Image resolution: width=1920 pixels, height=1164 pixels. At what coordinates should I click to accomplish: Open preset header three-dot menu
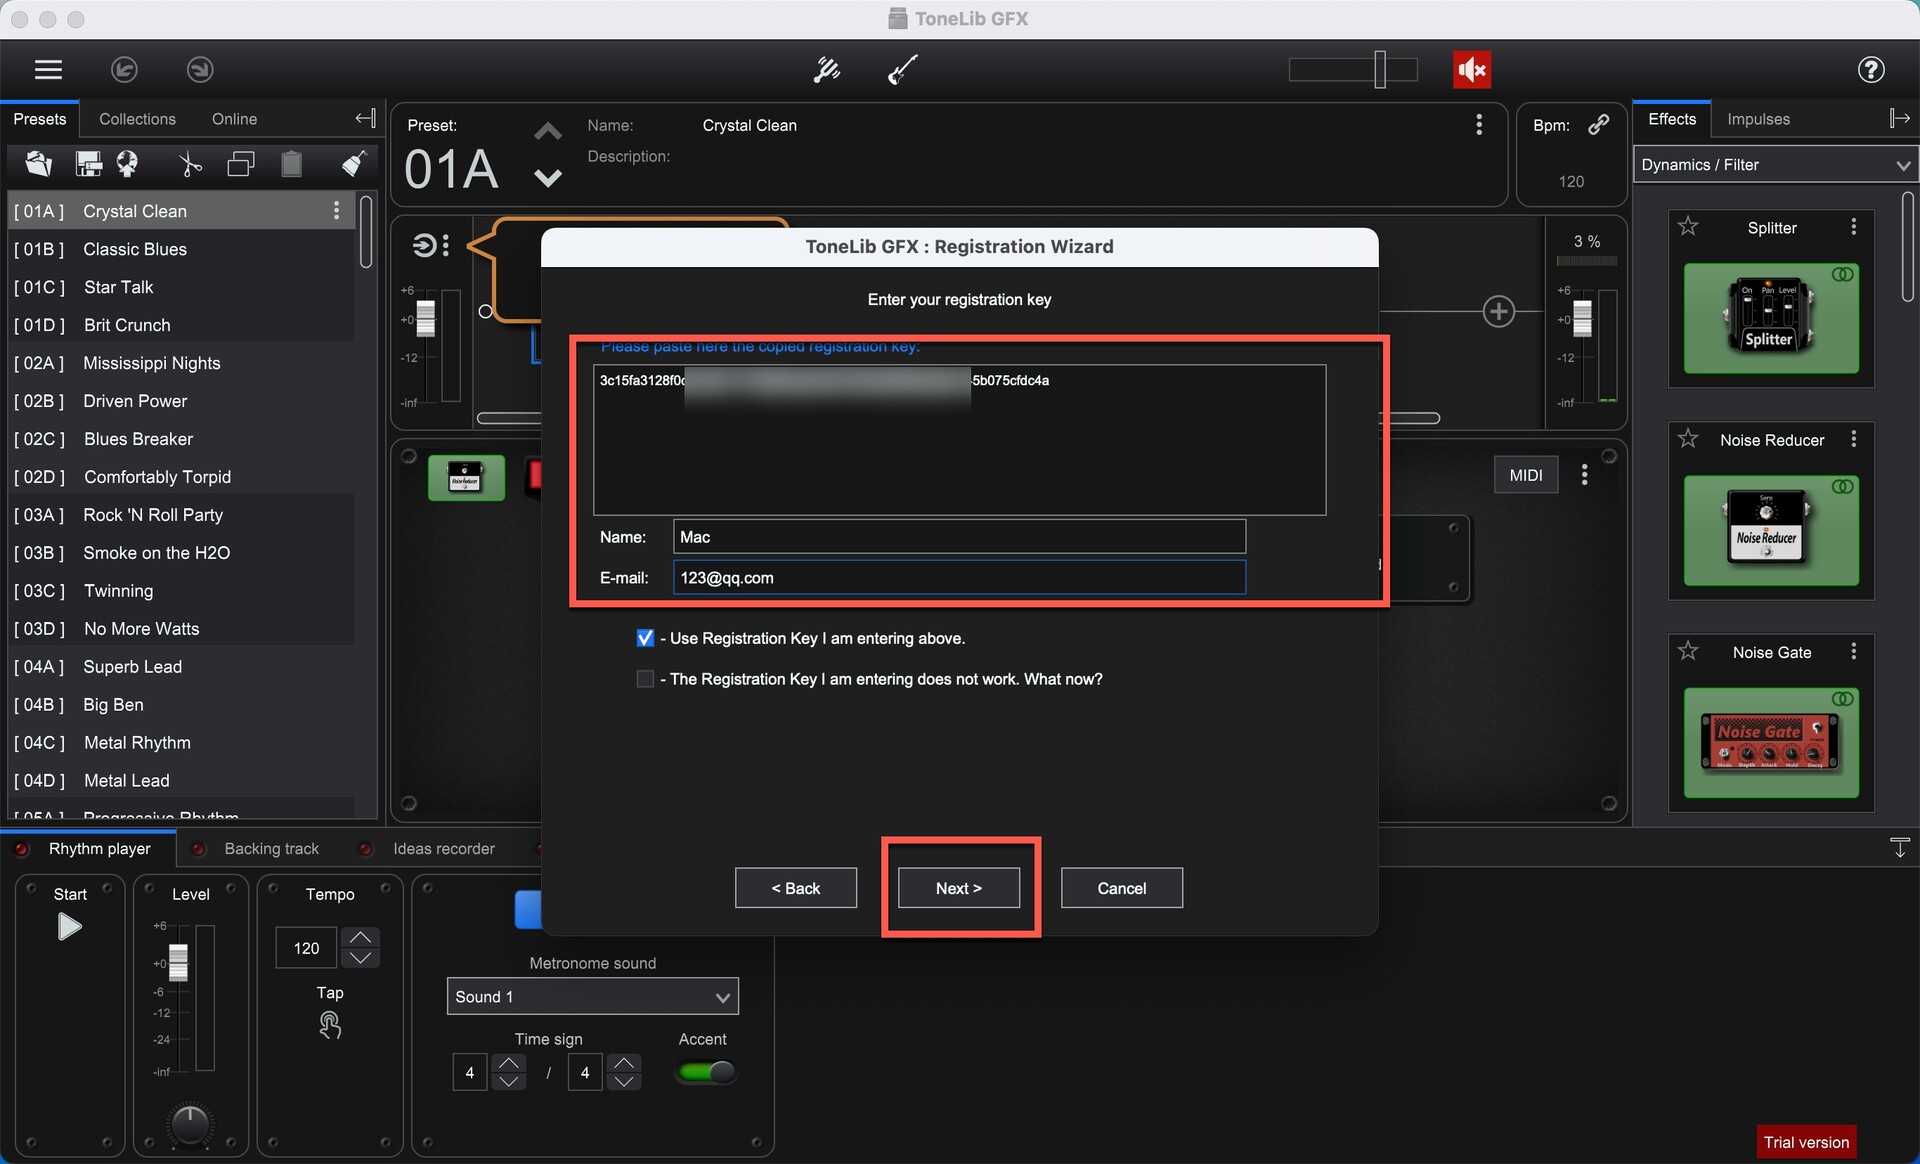pos(1479,125)
